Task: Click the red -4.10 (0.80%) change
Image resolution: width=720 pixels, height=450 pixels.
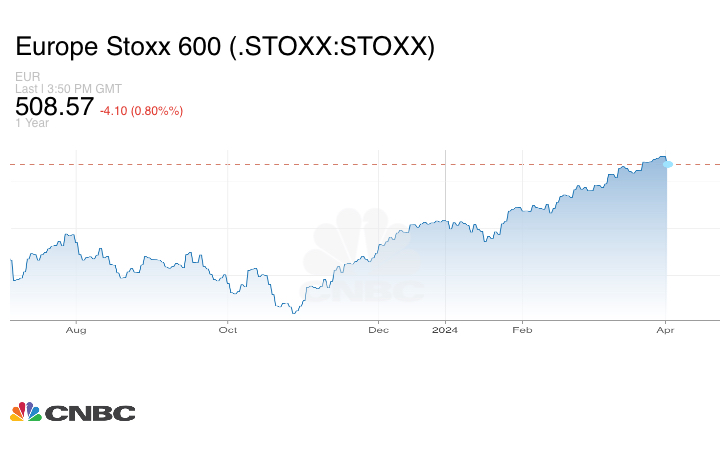Action: click(x=141, y=110)
